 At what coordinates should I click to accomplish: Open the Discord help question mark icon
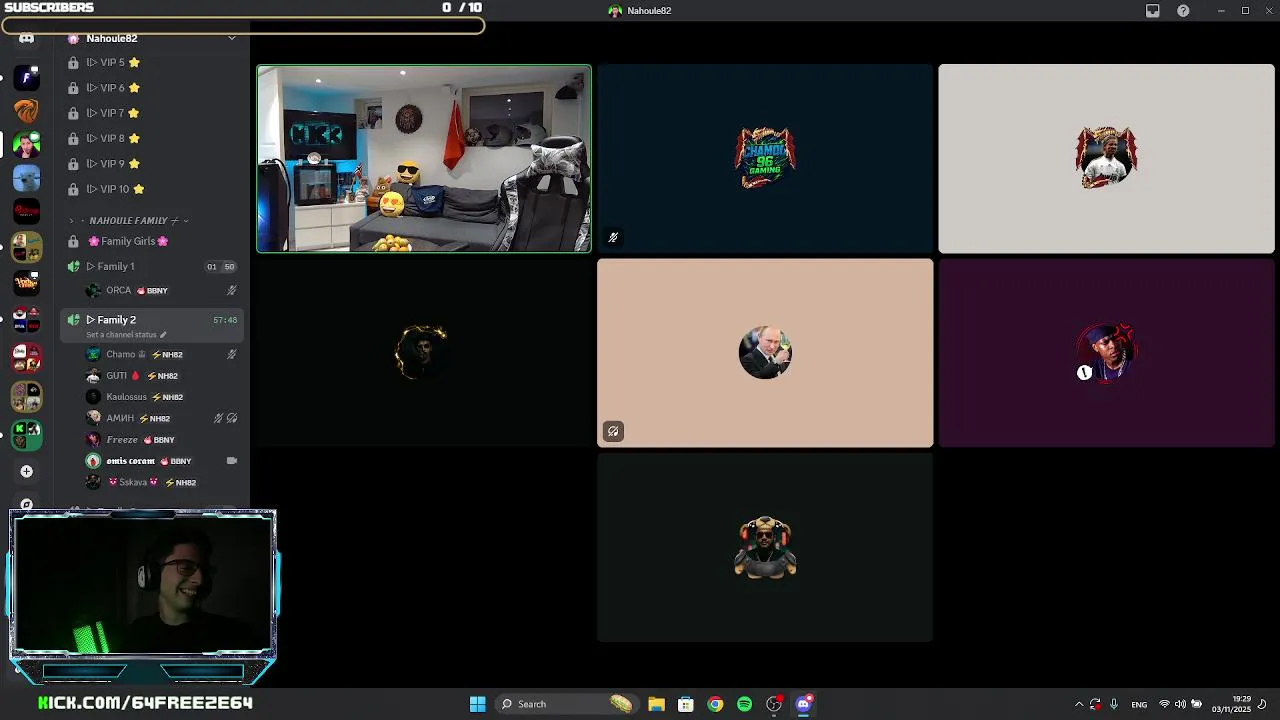tap(1183, 11)
